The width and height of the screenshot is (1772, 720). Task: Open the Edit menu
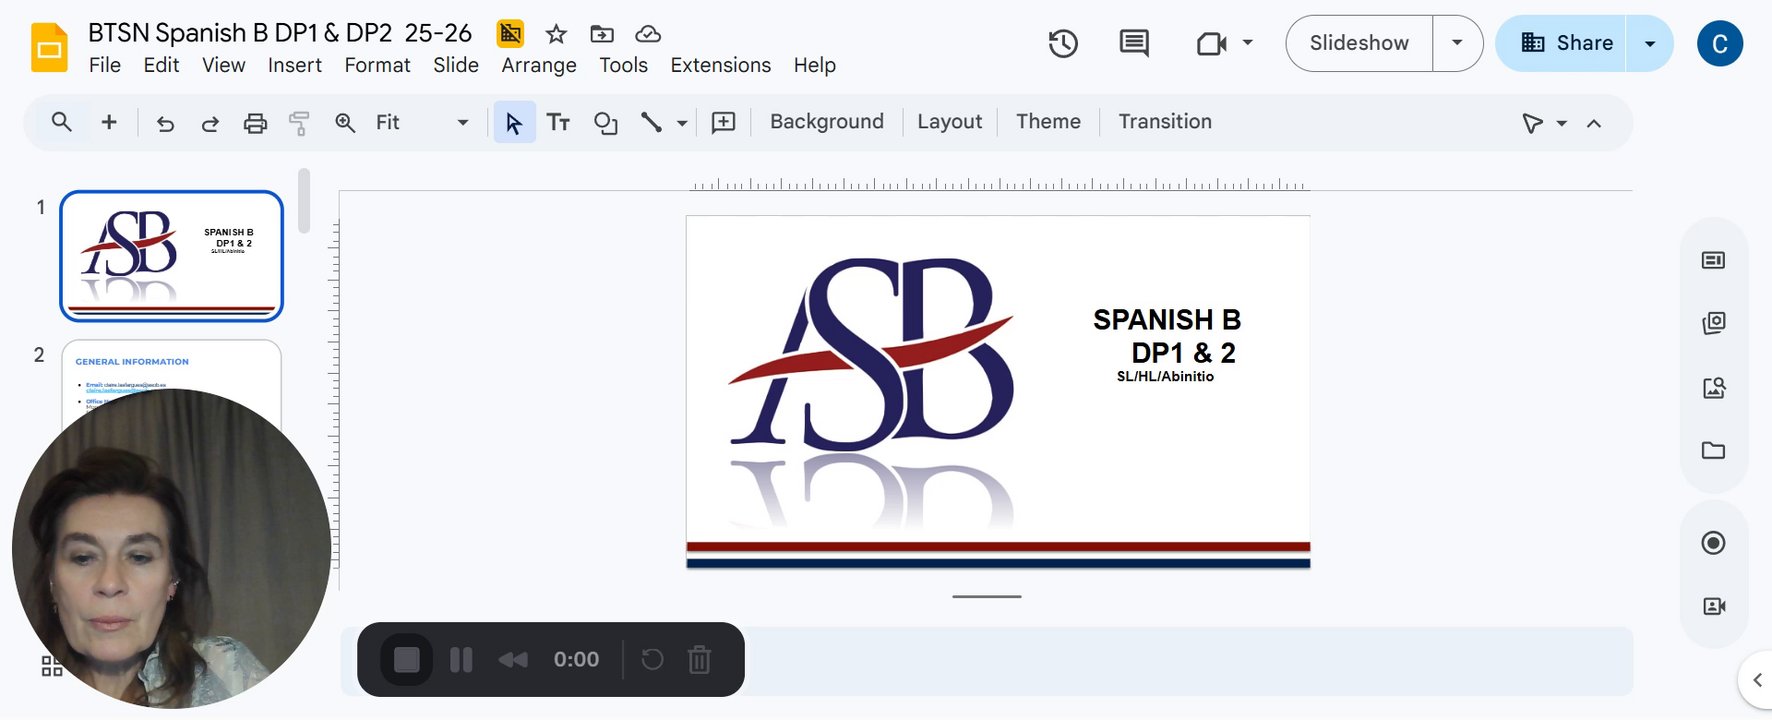pyautogui.click(x=161, y=65)
